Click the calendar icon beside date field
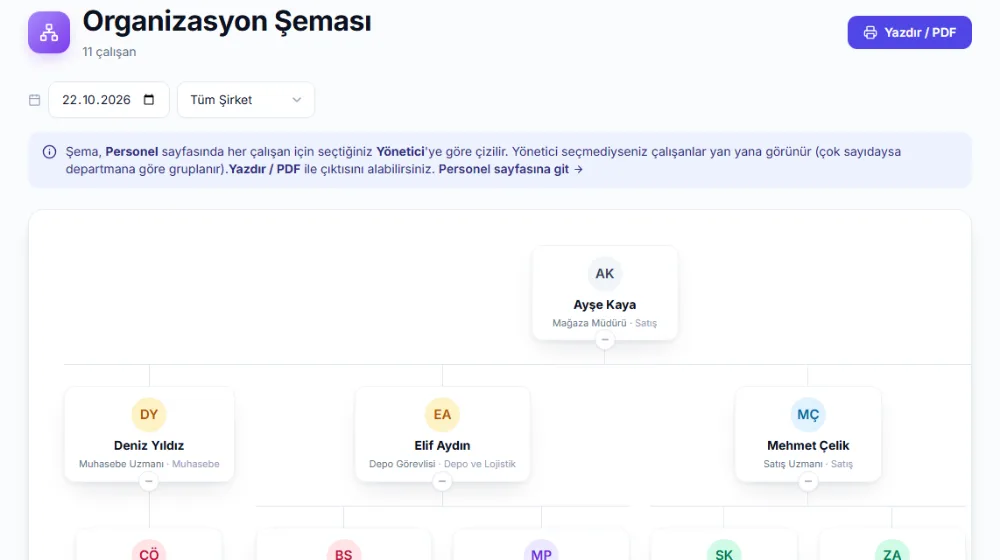The height and width of the screenshot is (560, 1000). point(35,100)
